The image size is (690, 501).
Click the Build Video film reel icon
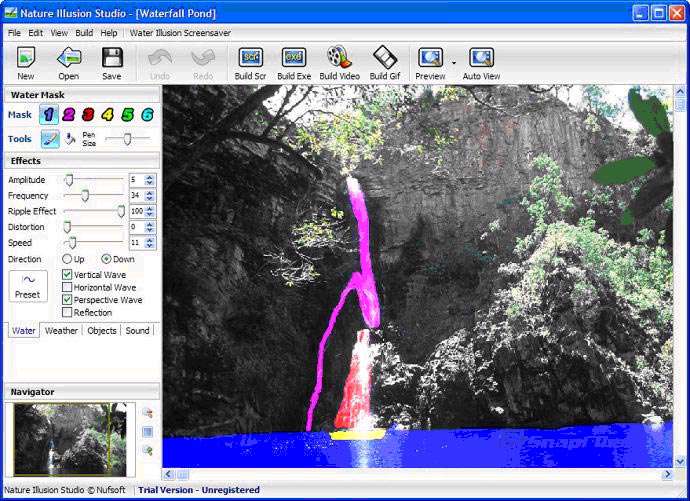tap(339, 57)
